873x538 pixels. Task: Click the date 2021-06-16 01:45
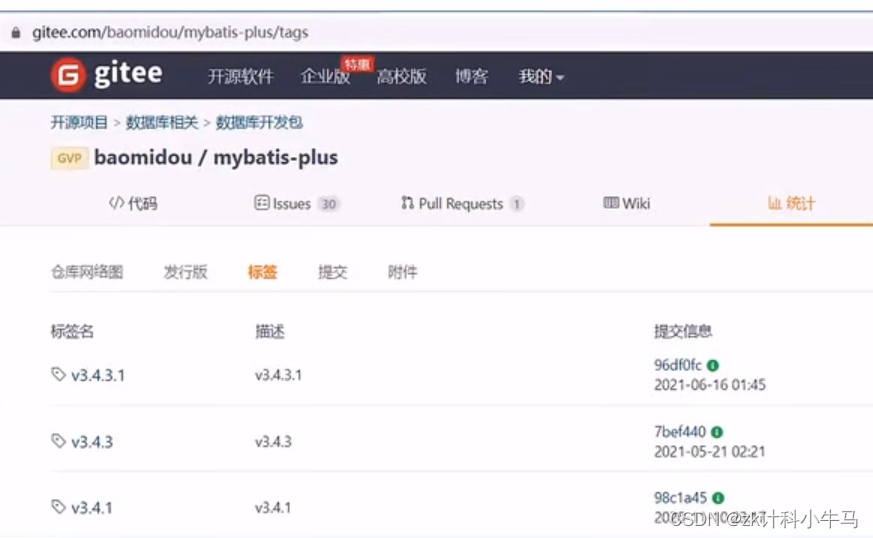(x=710, y=385)
